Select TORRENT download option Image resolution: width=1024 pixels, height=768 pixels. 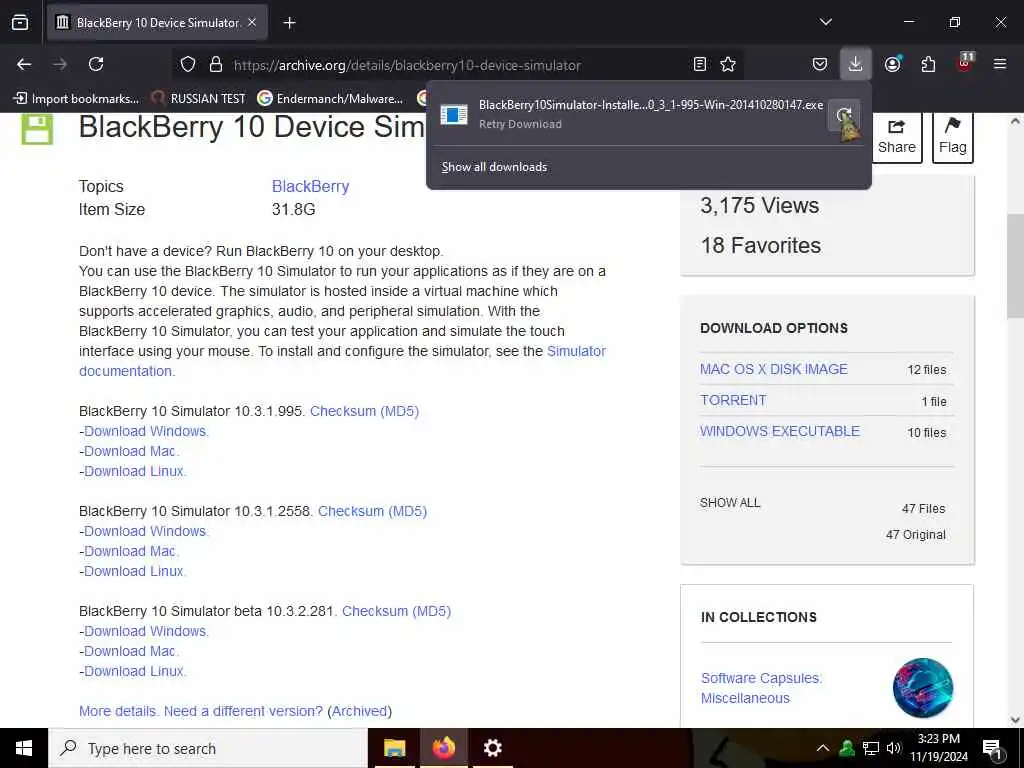(733, 400)
